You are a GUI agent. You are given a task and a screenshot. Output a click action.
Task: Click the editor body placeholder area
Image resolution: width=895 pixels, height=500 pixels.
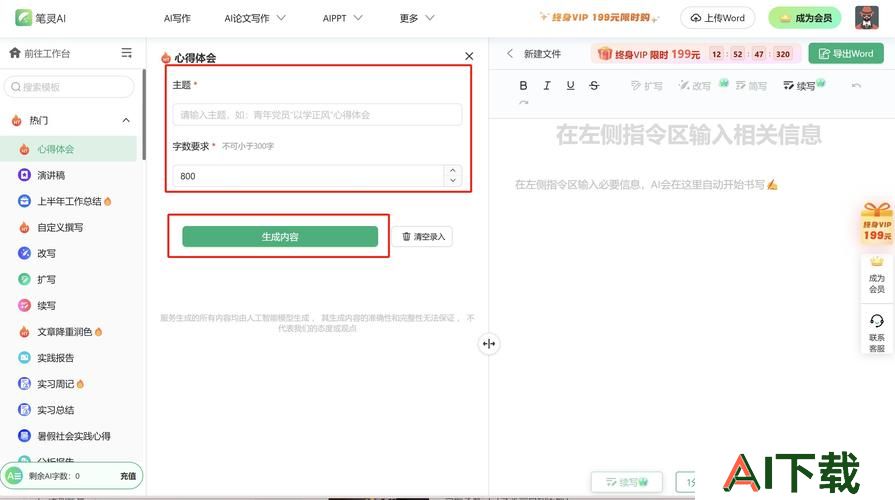(x=646, y=184)
